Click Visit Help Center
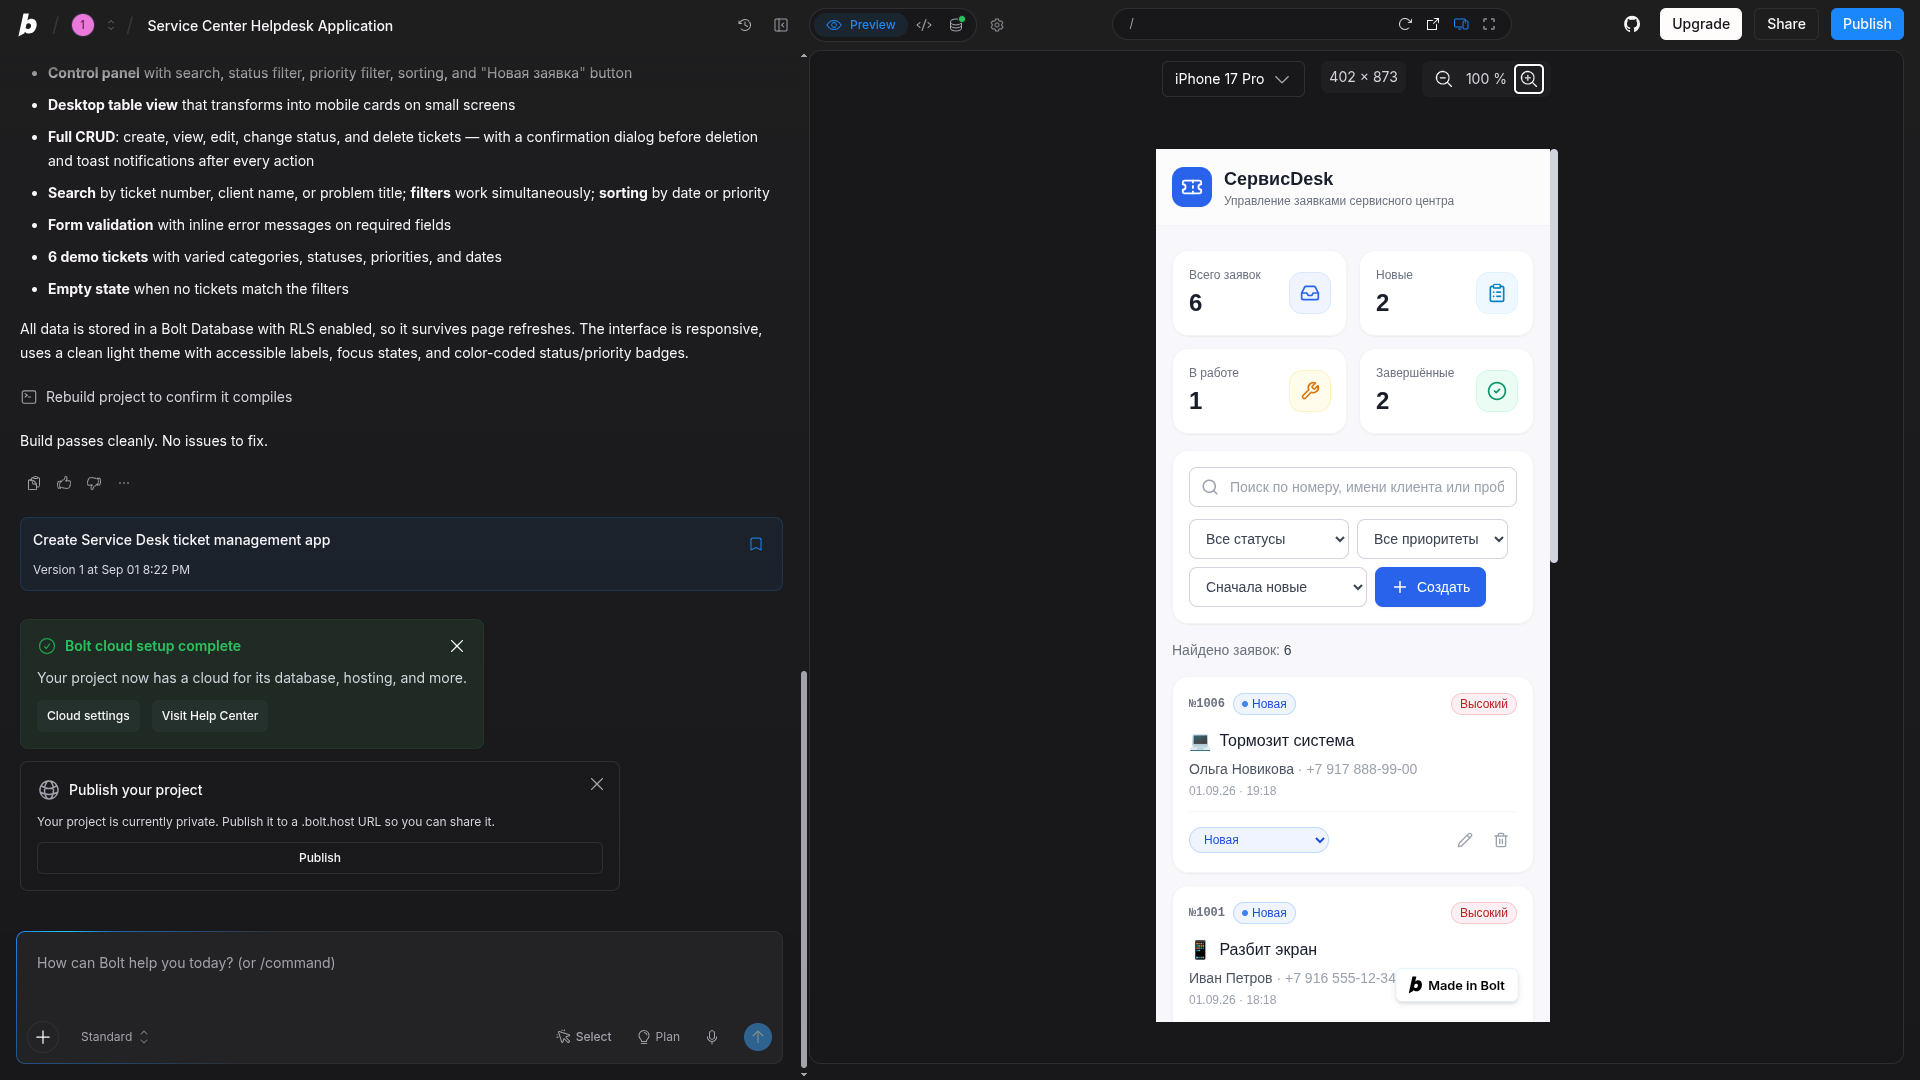 pos(210,716)
